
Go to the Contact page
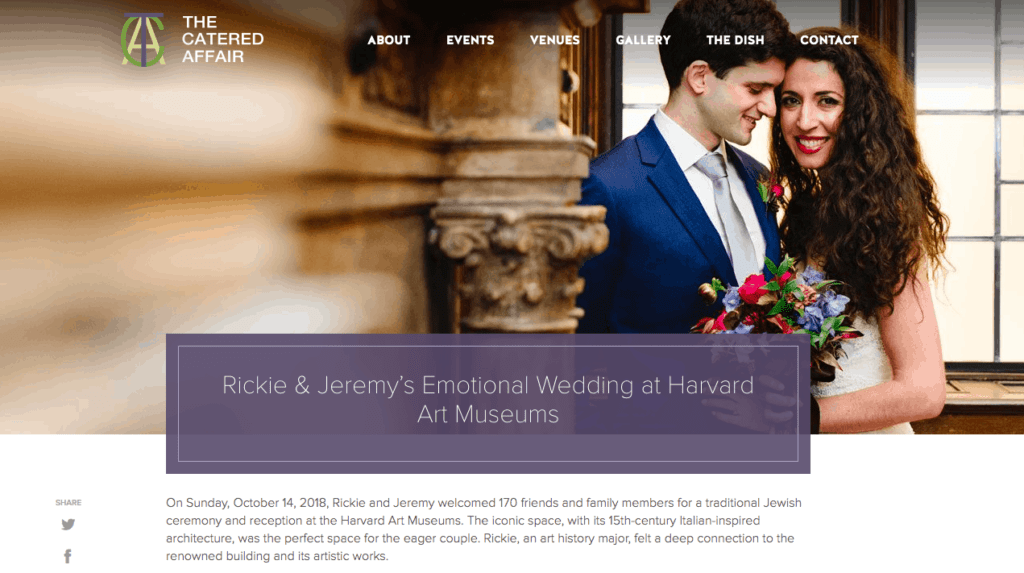coord(829,40)
